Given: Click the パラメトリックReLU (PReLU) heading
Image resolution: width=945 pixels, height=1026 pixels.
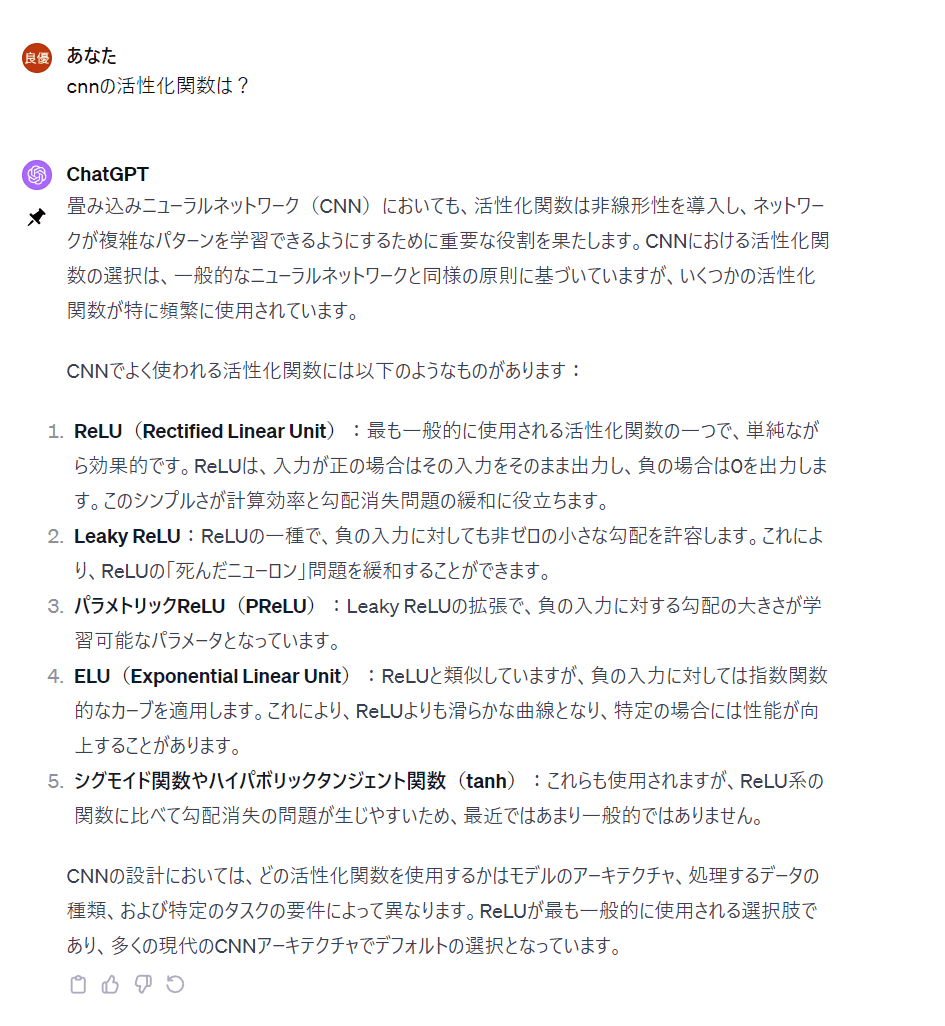Looking at the screenshot, I should [x=194, y=606].
